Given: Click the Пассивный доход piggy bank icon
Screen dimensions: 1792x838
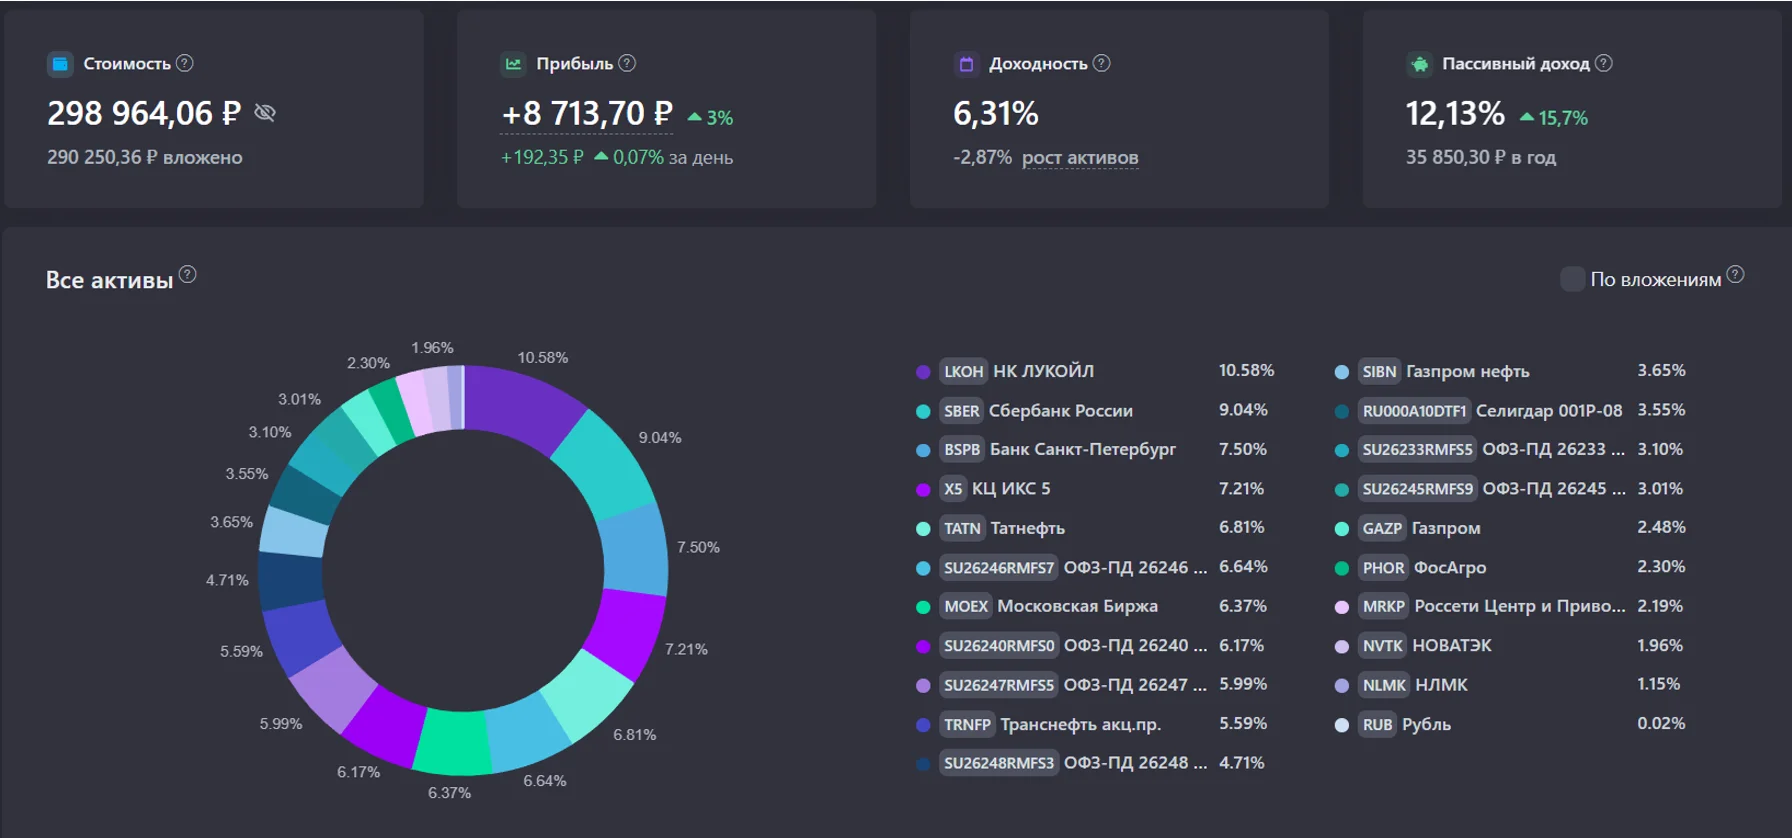Looking at the screenshot, I should [x=1419, y=64].
